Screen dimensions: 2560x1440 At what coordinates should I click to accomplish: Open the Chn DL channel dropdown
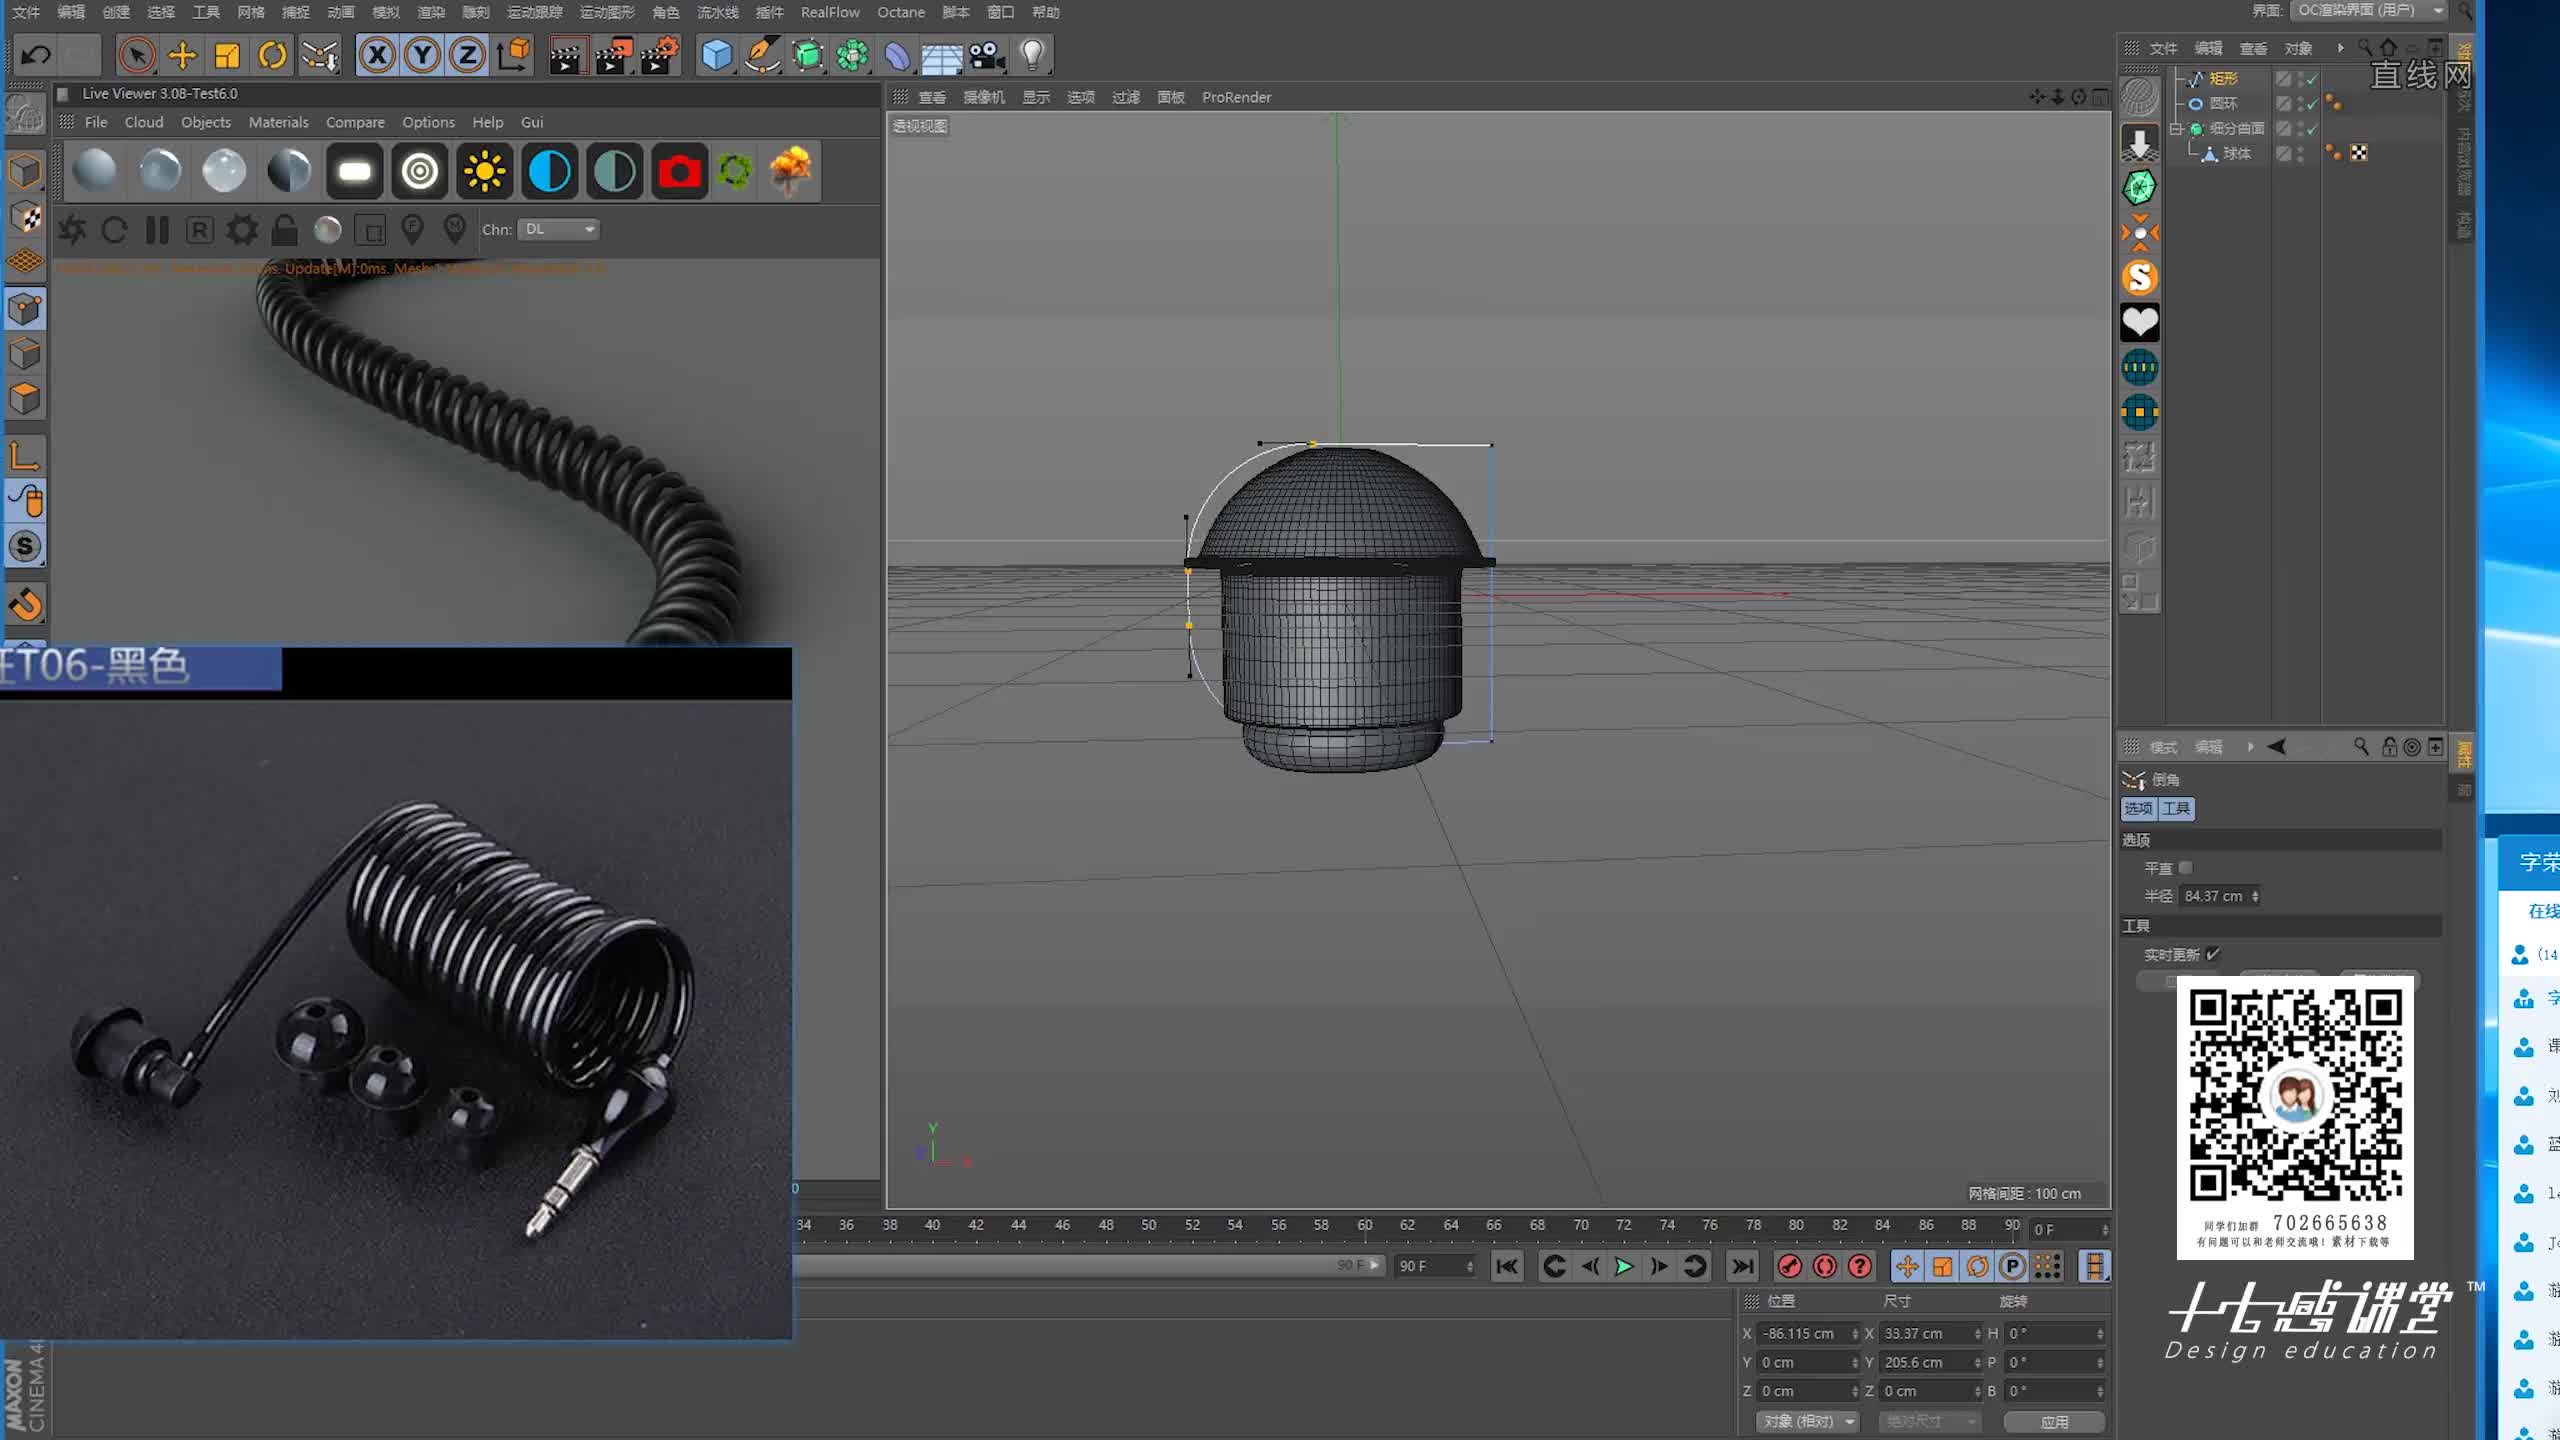tap(559, 229)
